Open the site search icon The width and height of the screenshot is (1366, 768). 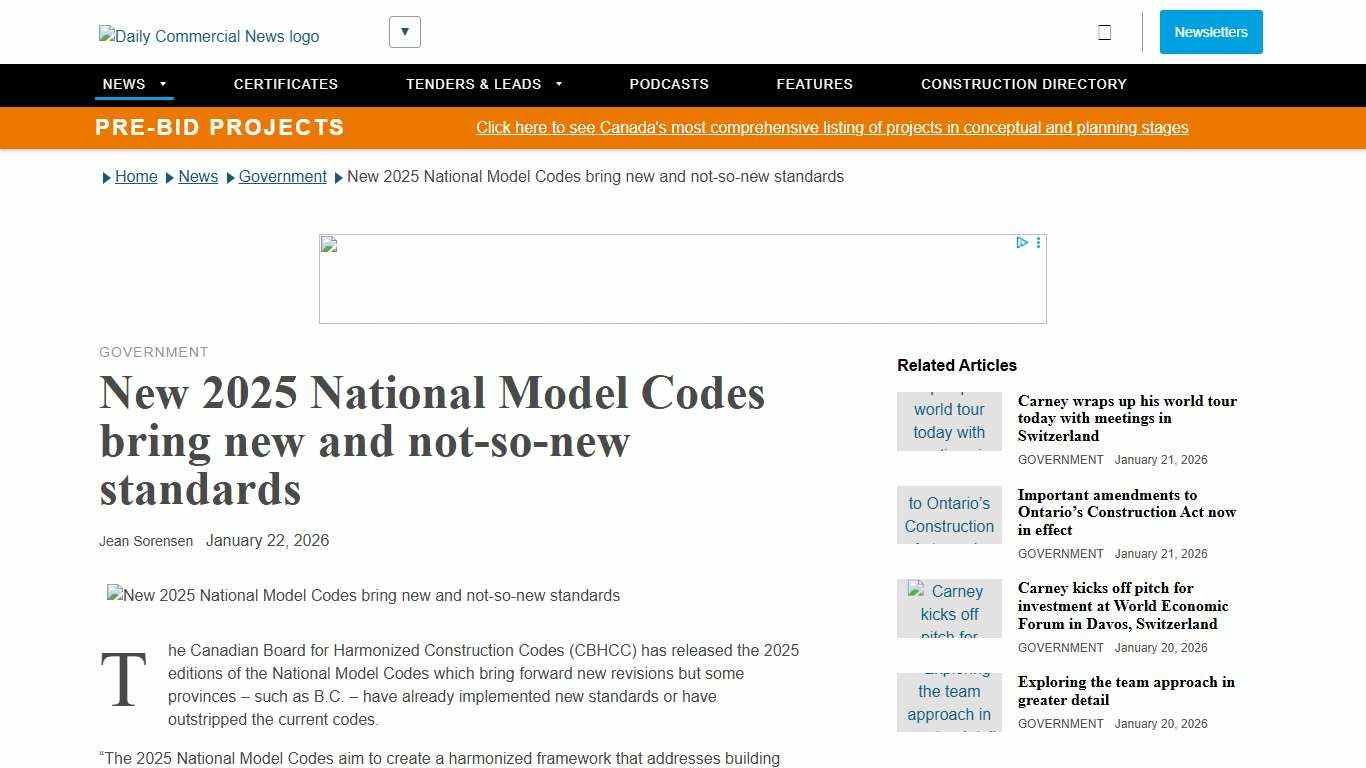pyautogui.click(x=1104, y=31)
